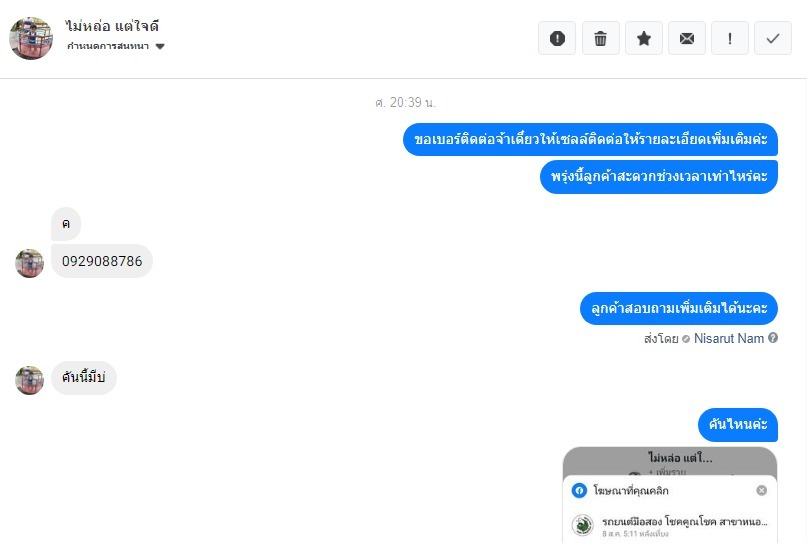Image resolution: width=807 pixels, height=548 pixels.
Task: Click the Nisarut Nam sender name
Action: point(729,338)
